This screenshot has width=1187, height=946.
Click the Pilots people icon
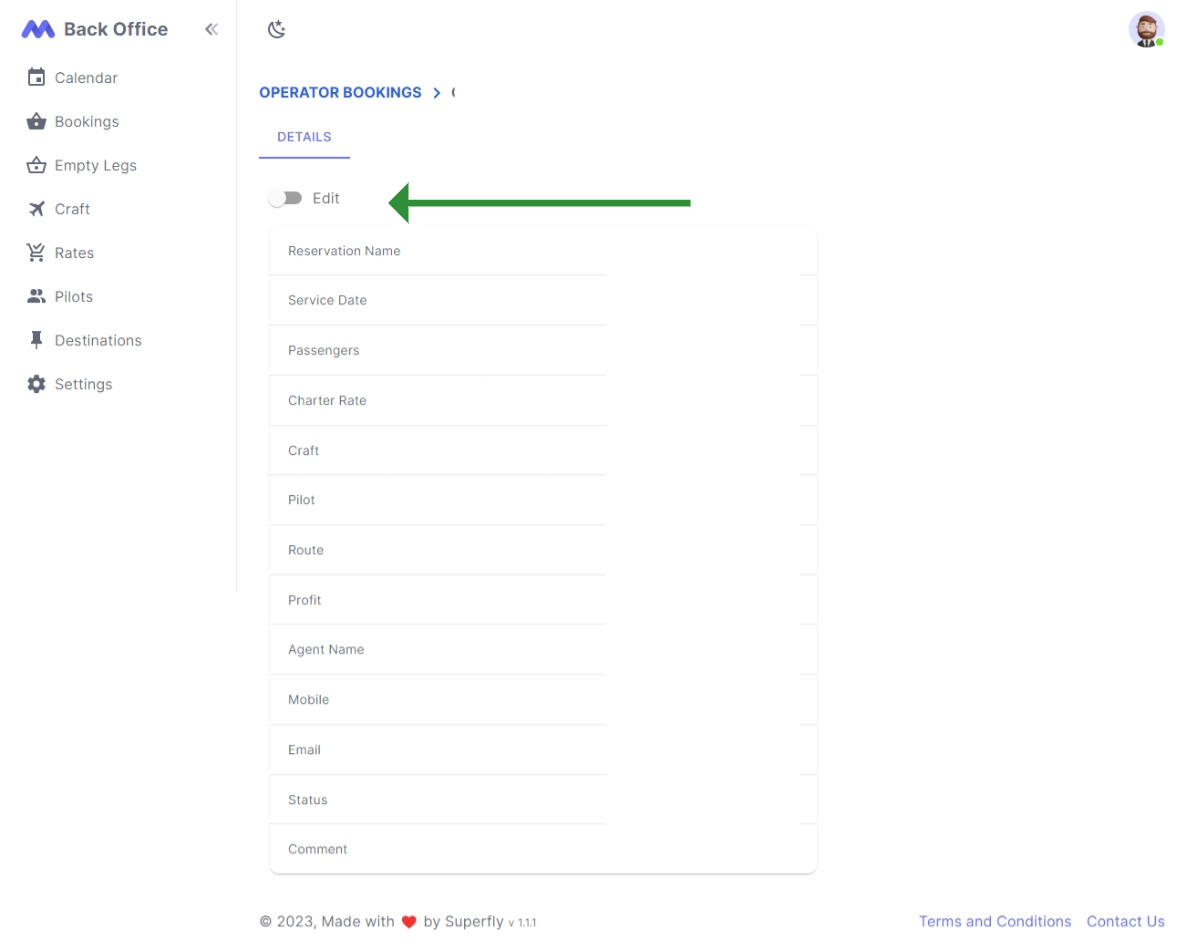[x=36, y=297]
